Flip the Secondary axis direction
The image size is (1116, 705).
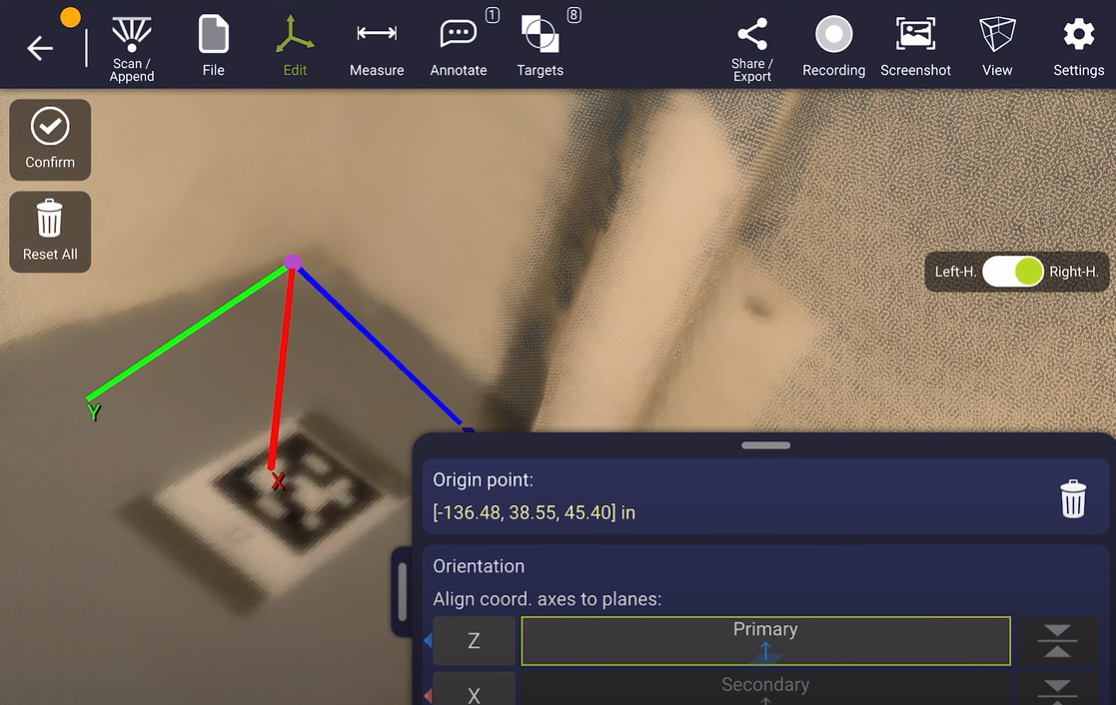[1057, 690]
